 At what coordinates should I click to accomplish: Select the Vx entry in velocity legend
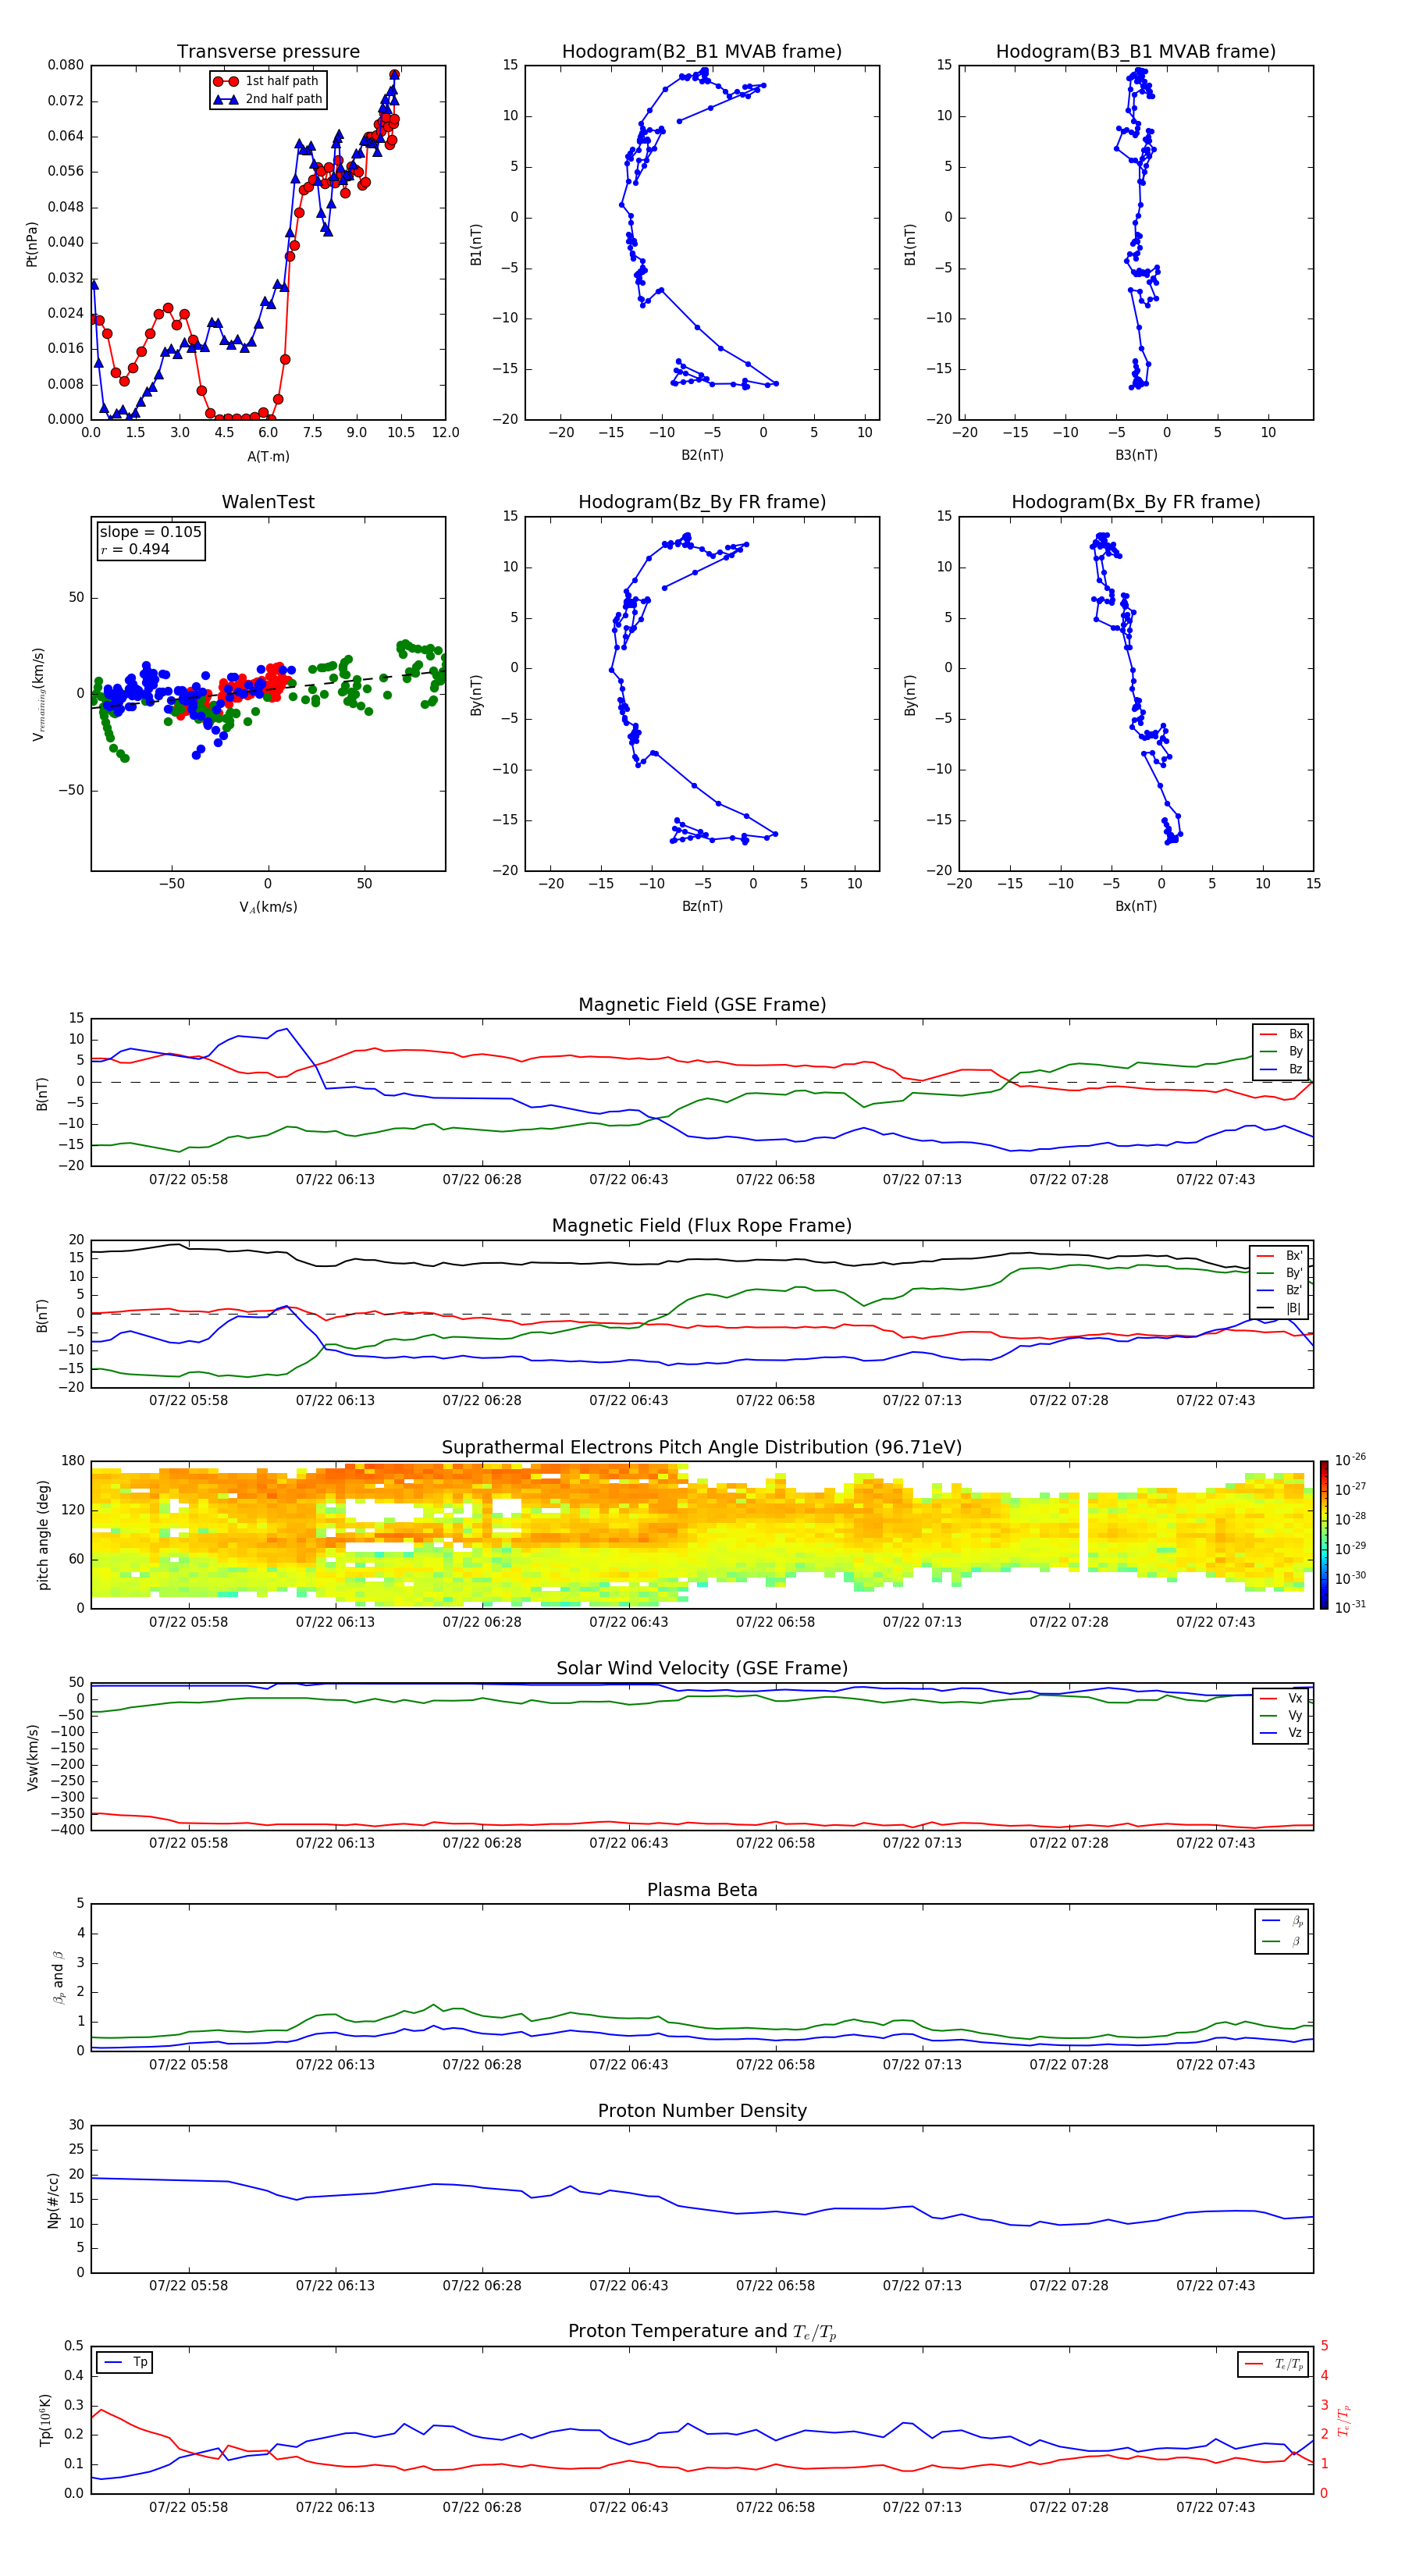[x=1281, y=1698]
